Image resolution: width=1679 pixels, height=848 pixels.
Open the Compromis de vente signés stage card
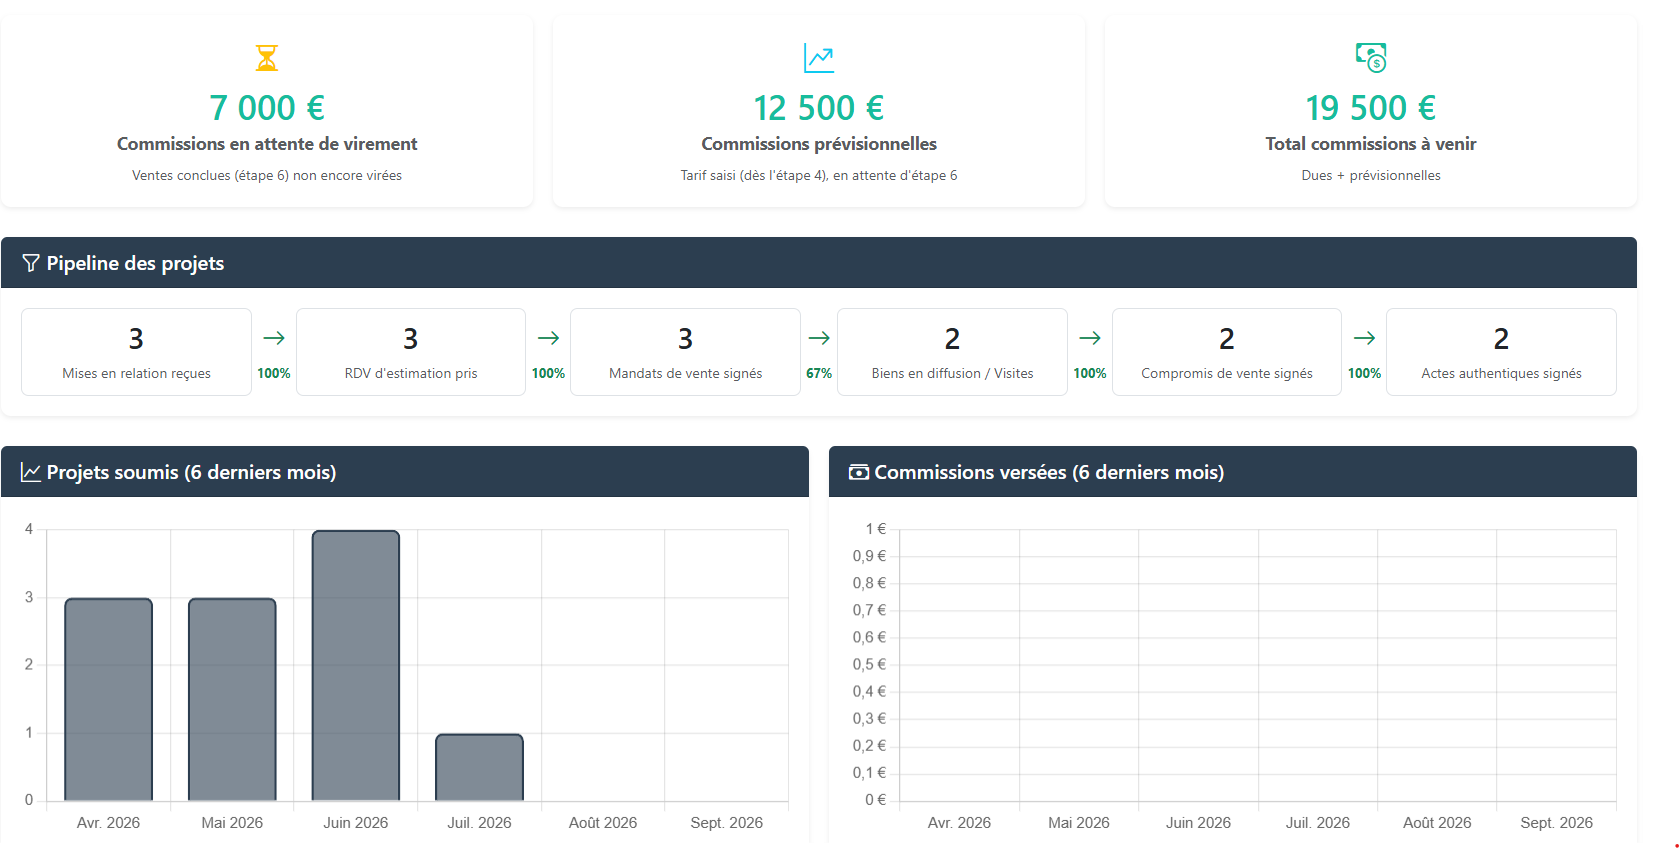[1227, 352]
